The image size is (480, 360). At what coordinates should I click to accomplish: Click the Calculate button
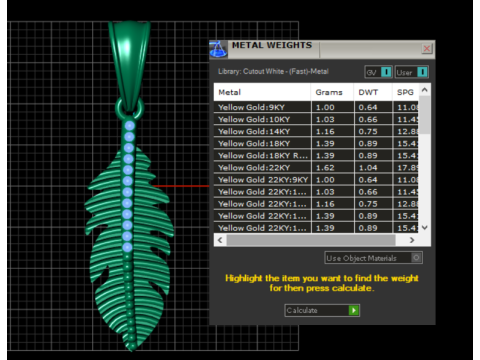(x=322, y=310)
